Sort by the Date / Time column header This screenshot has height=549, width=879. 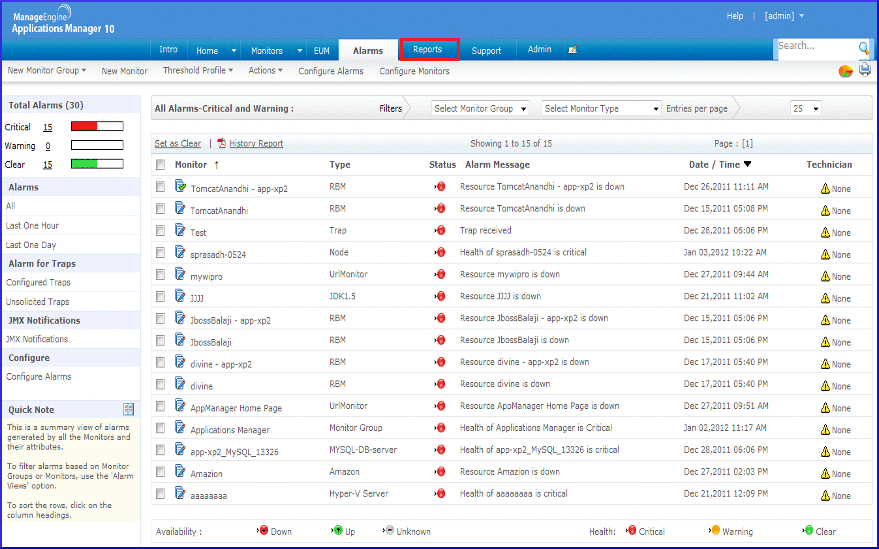click(x=720, y=164)
